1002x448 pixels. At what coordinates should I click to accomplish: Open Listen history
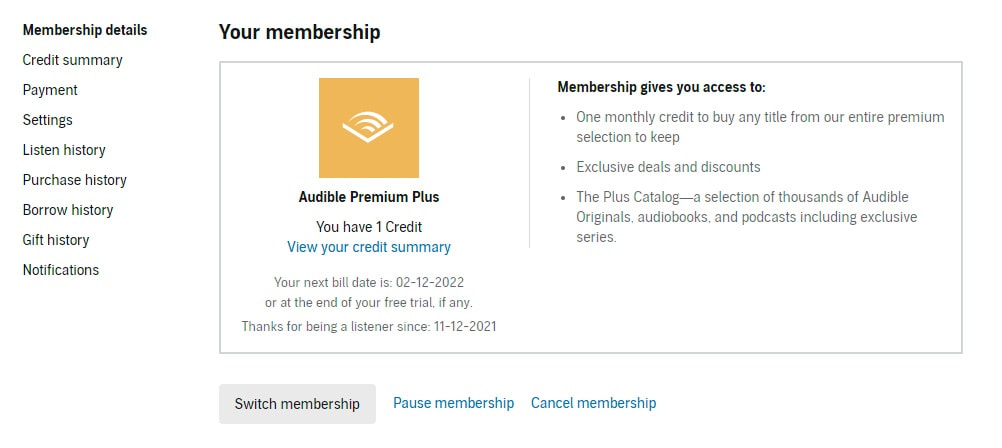pos(64,150)
